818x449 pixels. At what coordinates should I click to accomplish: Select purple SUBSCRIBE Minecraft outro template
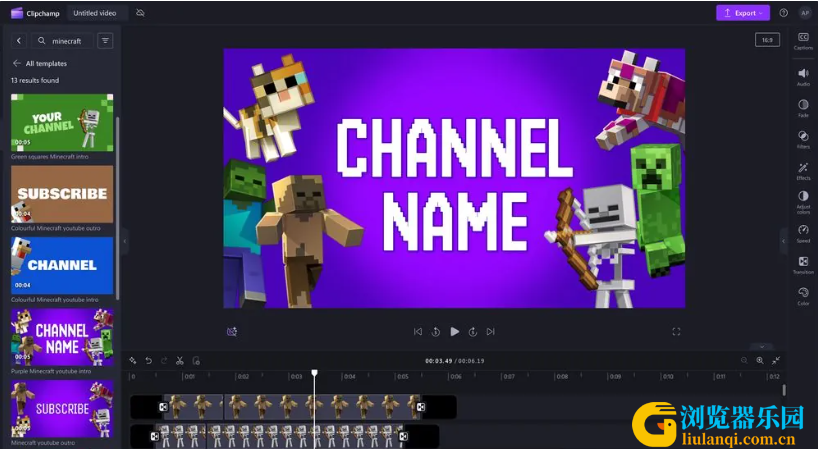pos(62,409)
